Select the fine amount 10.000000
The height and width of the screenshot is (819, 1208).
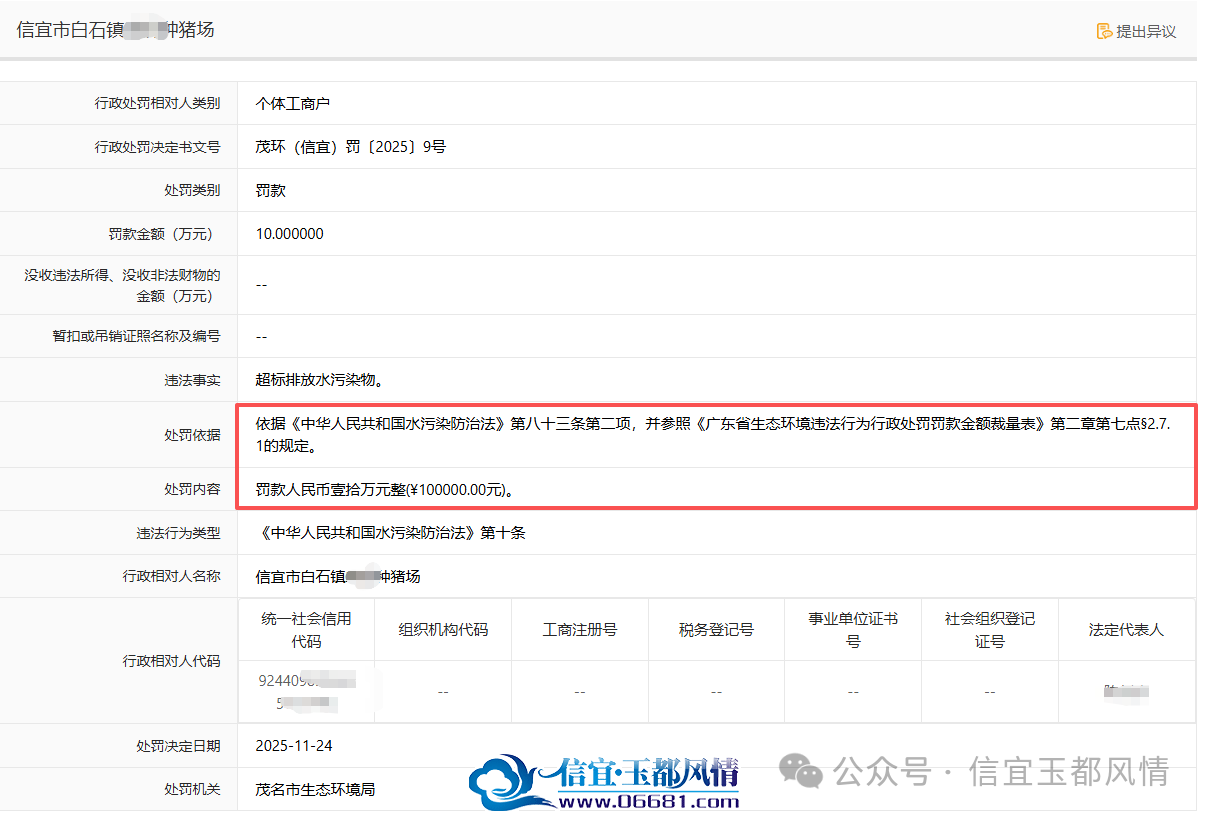(x=290, y=234)
